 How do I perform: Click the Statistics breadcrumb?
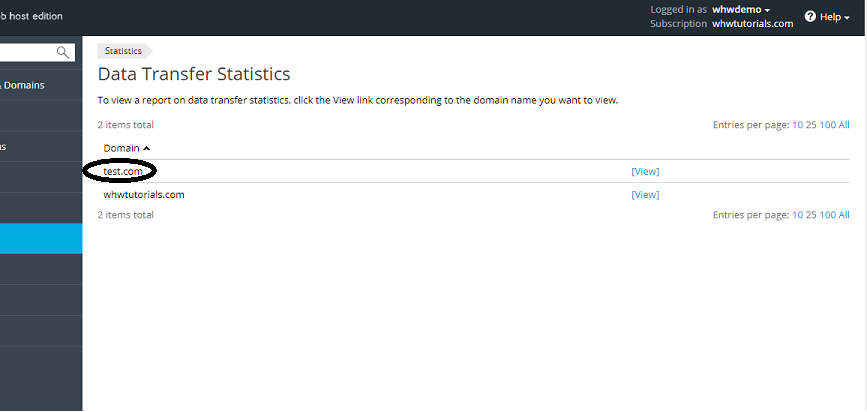coord(123,50)
